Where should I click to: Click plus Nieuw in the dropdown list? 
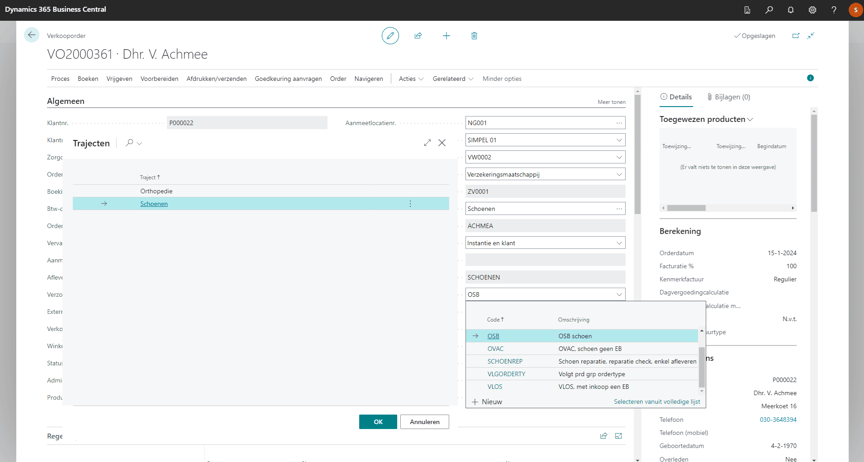point(487,402)
